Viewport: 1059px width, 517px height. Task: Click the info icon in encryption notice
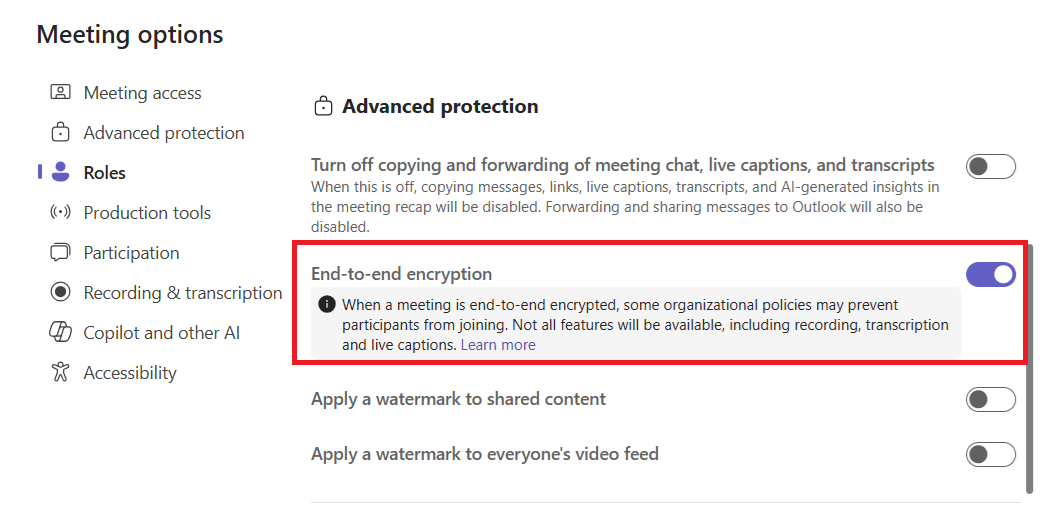click(x=326, y=305)
